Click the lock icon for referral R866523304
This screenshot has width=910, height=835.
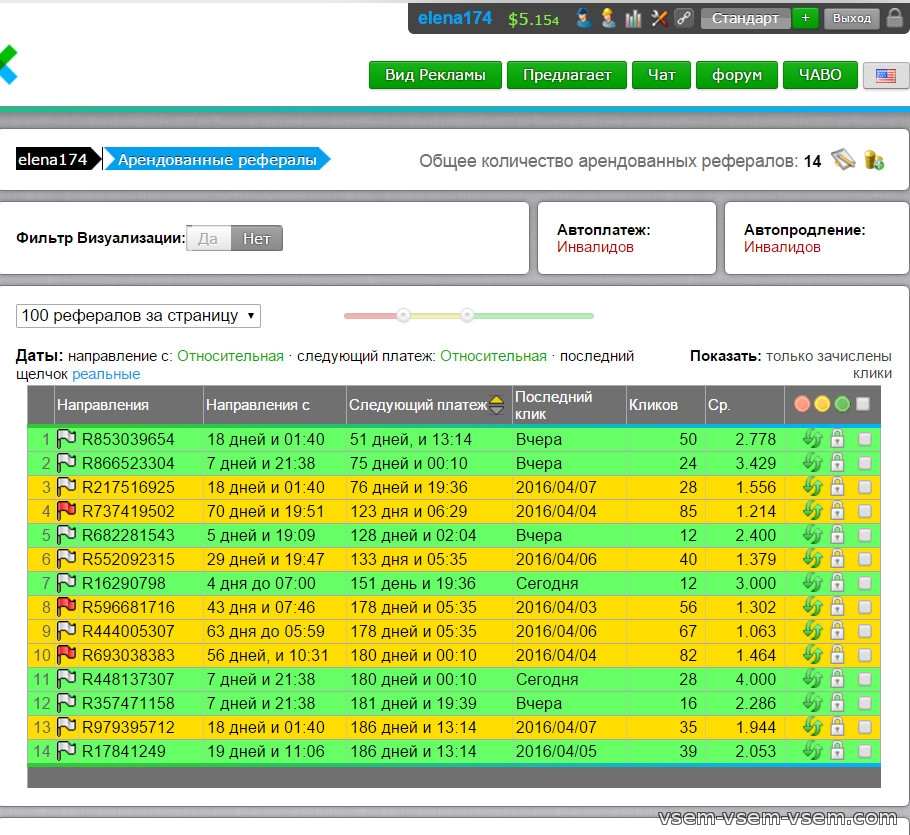click(x=837, y=462)
